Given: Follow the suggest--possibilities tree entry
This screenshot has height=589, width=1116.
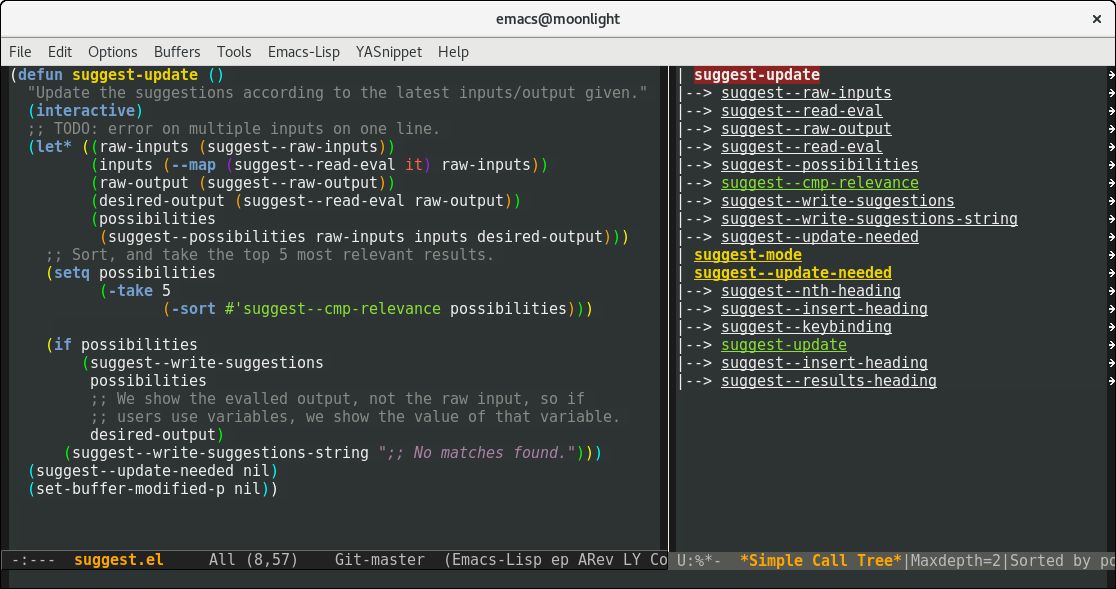Looking at the screenshot, I should [x=819, y=165].
